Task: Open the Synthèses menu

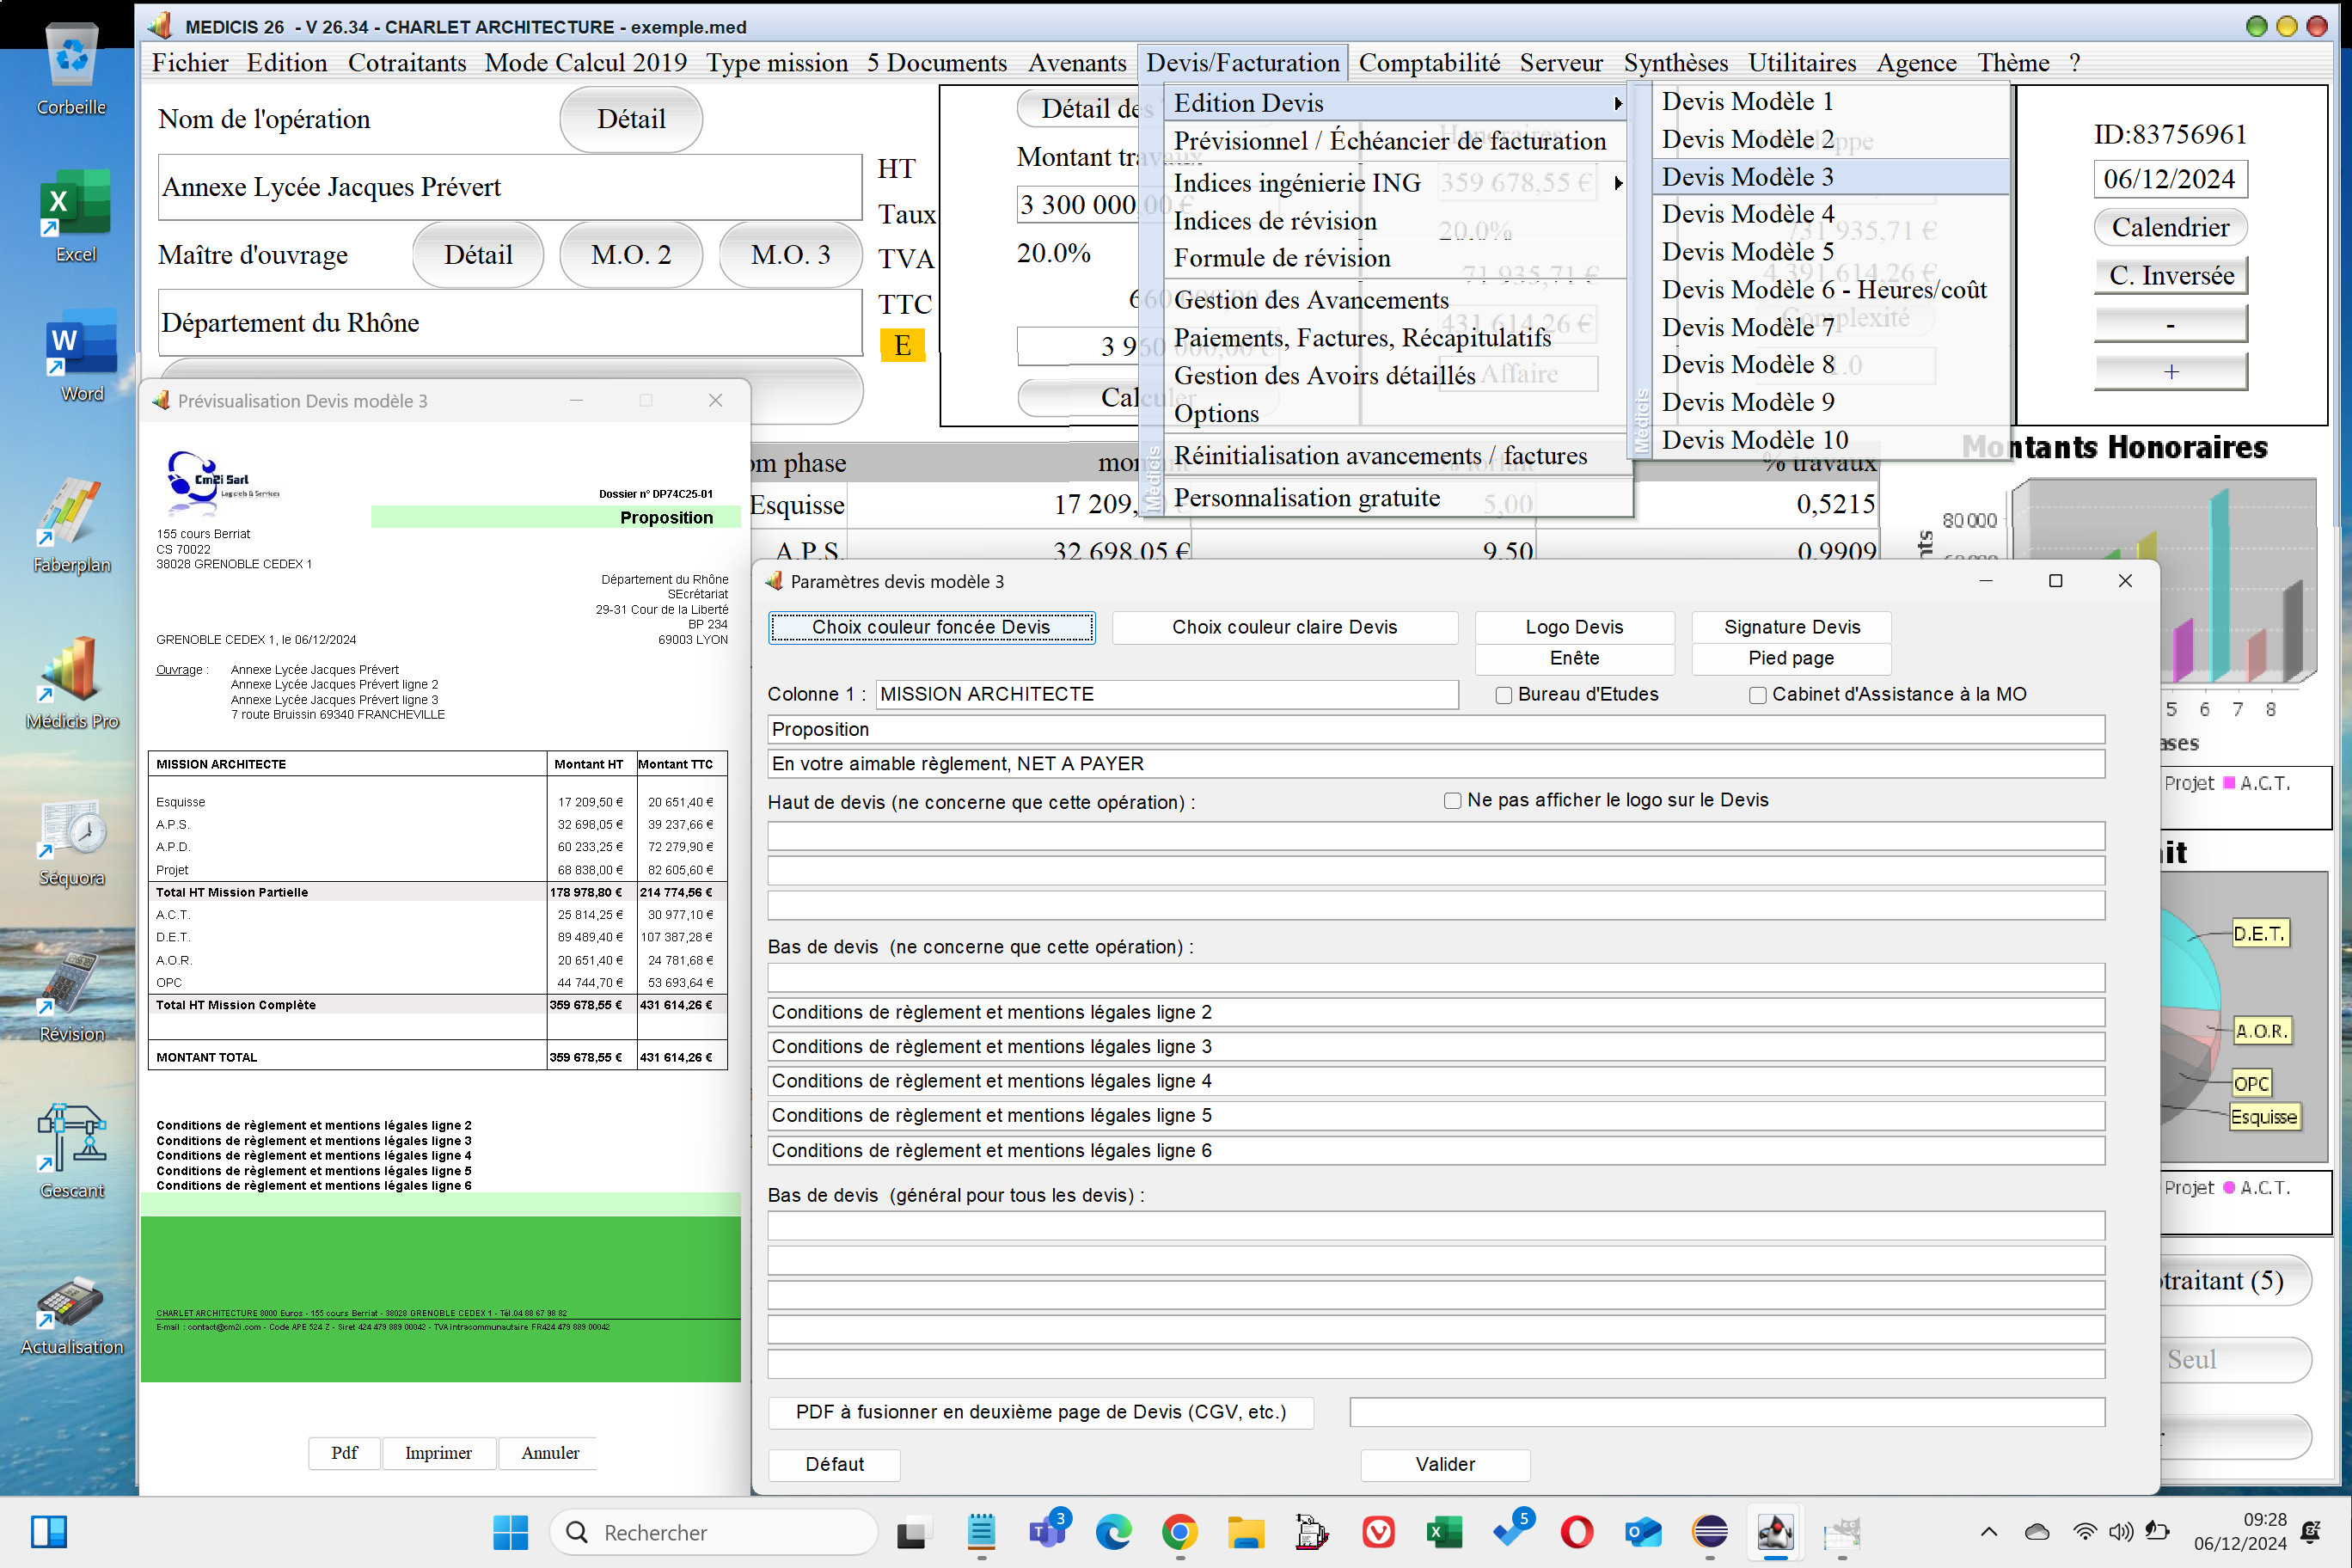Action: tap(1675, 63)
